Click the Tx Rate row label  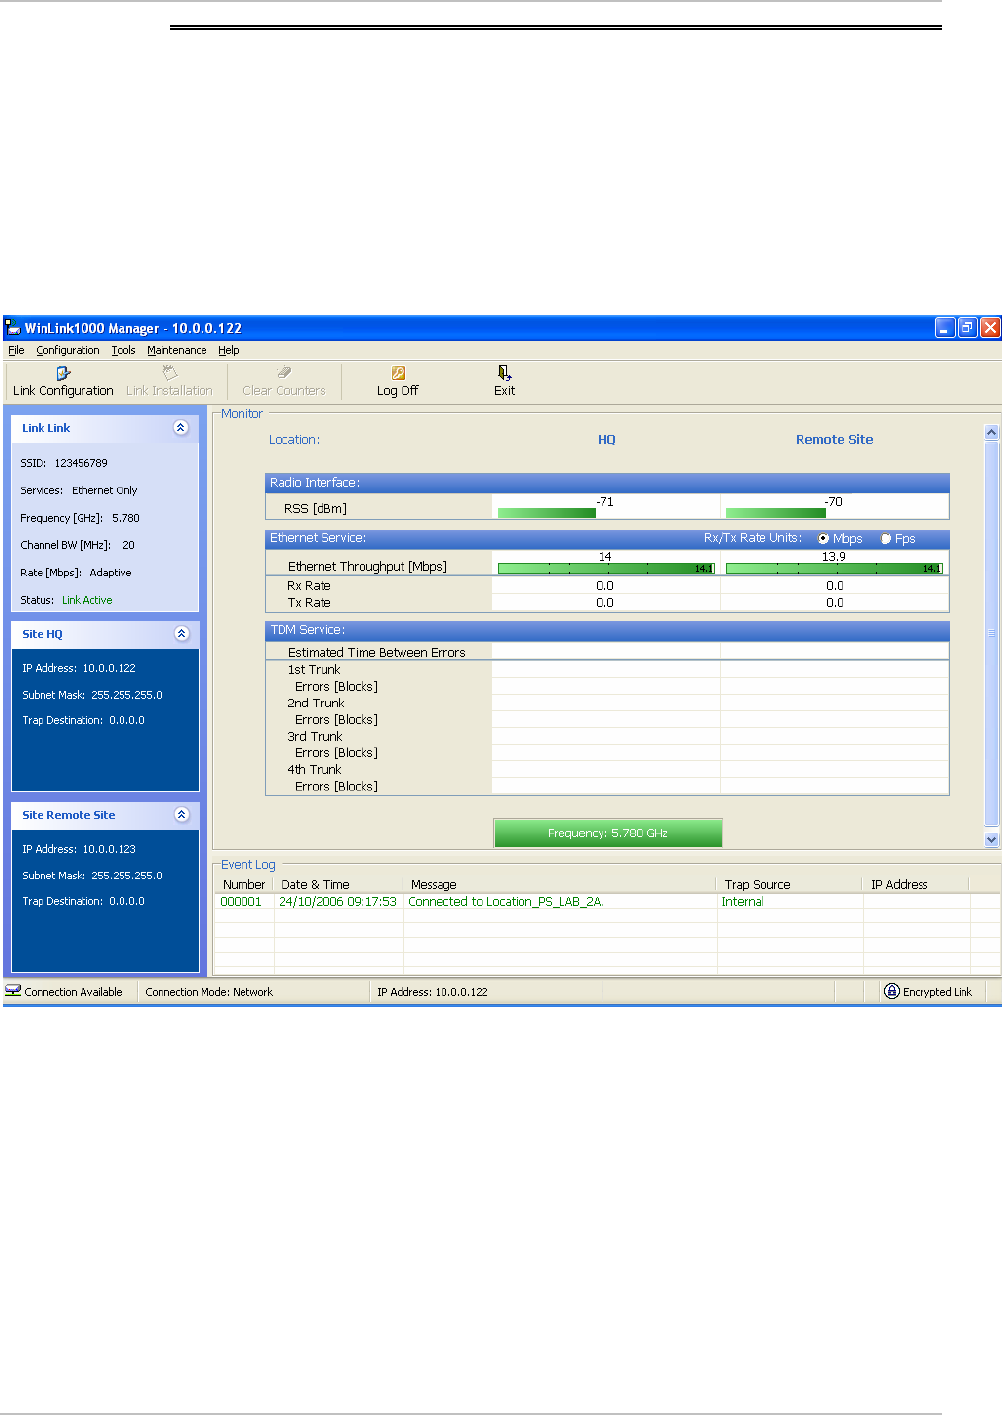308,603
